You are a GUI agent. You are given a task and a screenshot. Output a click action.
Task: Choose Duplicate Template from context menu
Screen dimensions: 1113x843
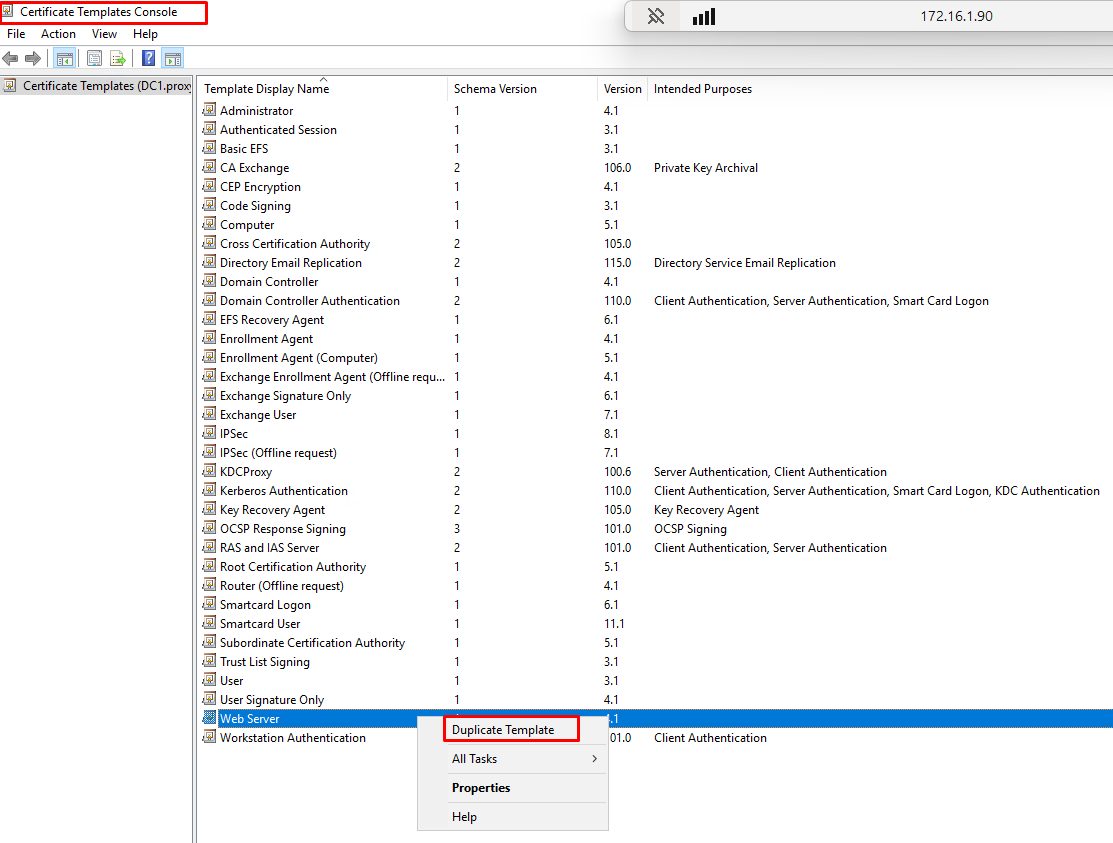(512, 729)
